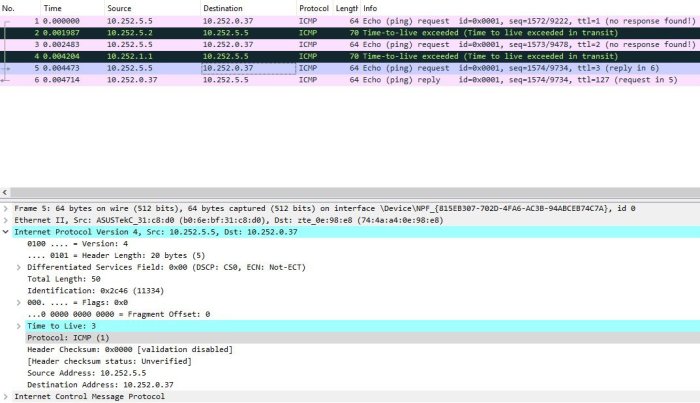The width and height of the screenshot is (700, 403).
Task: Click the horizontal scrollbar left arrow
Action: click(x=5, y=193)
